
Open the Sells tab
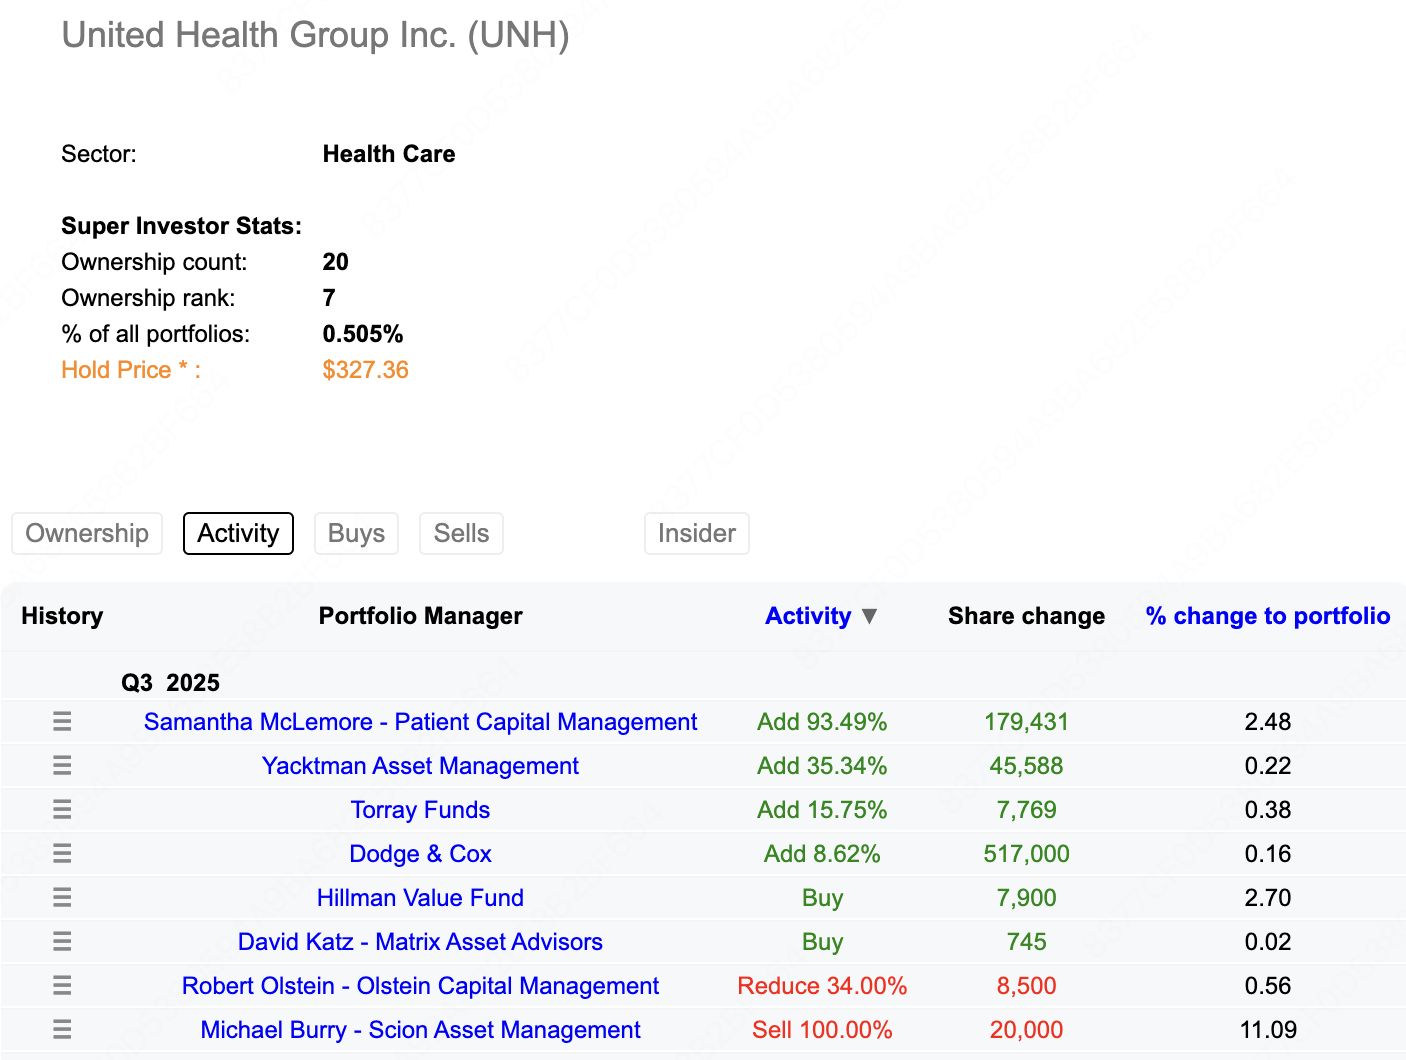tap(461, 533)
